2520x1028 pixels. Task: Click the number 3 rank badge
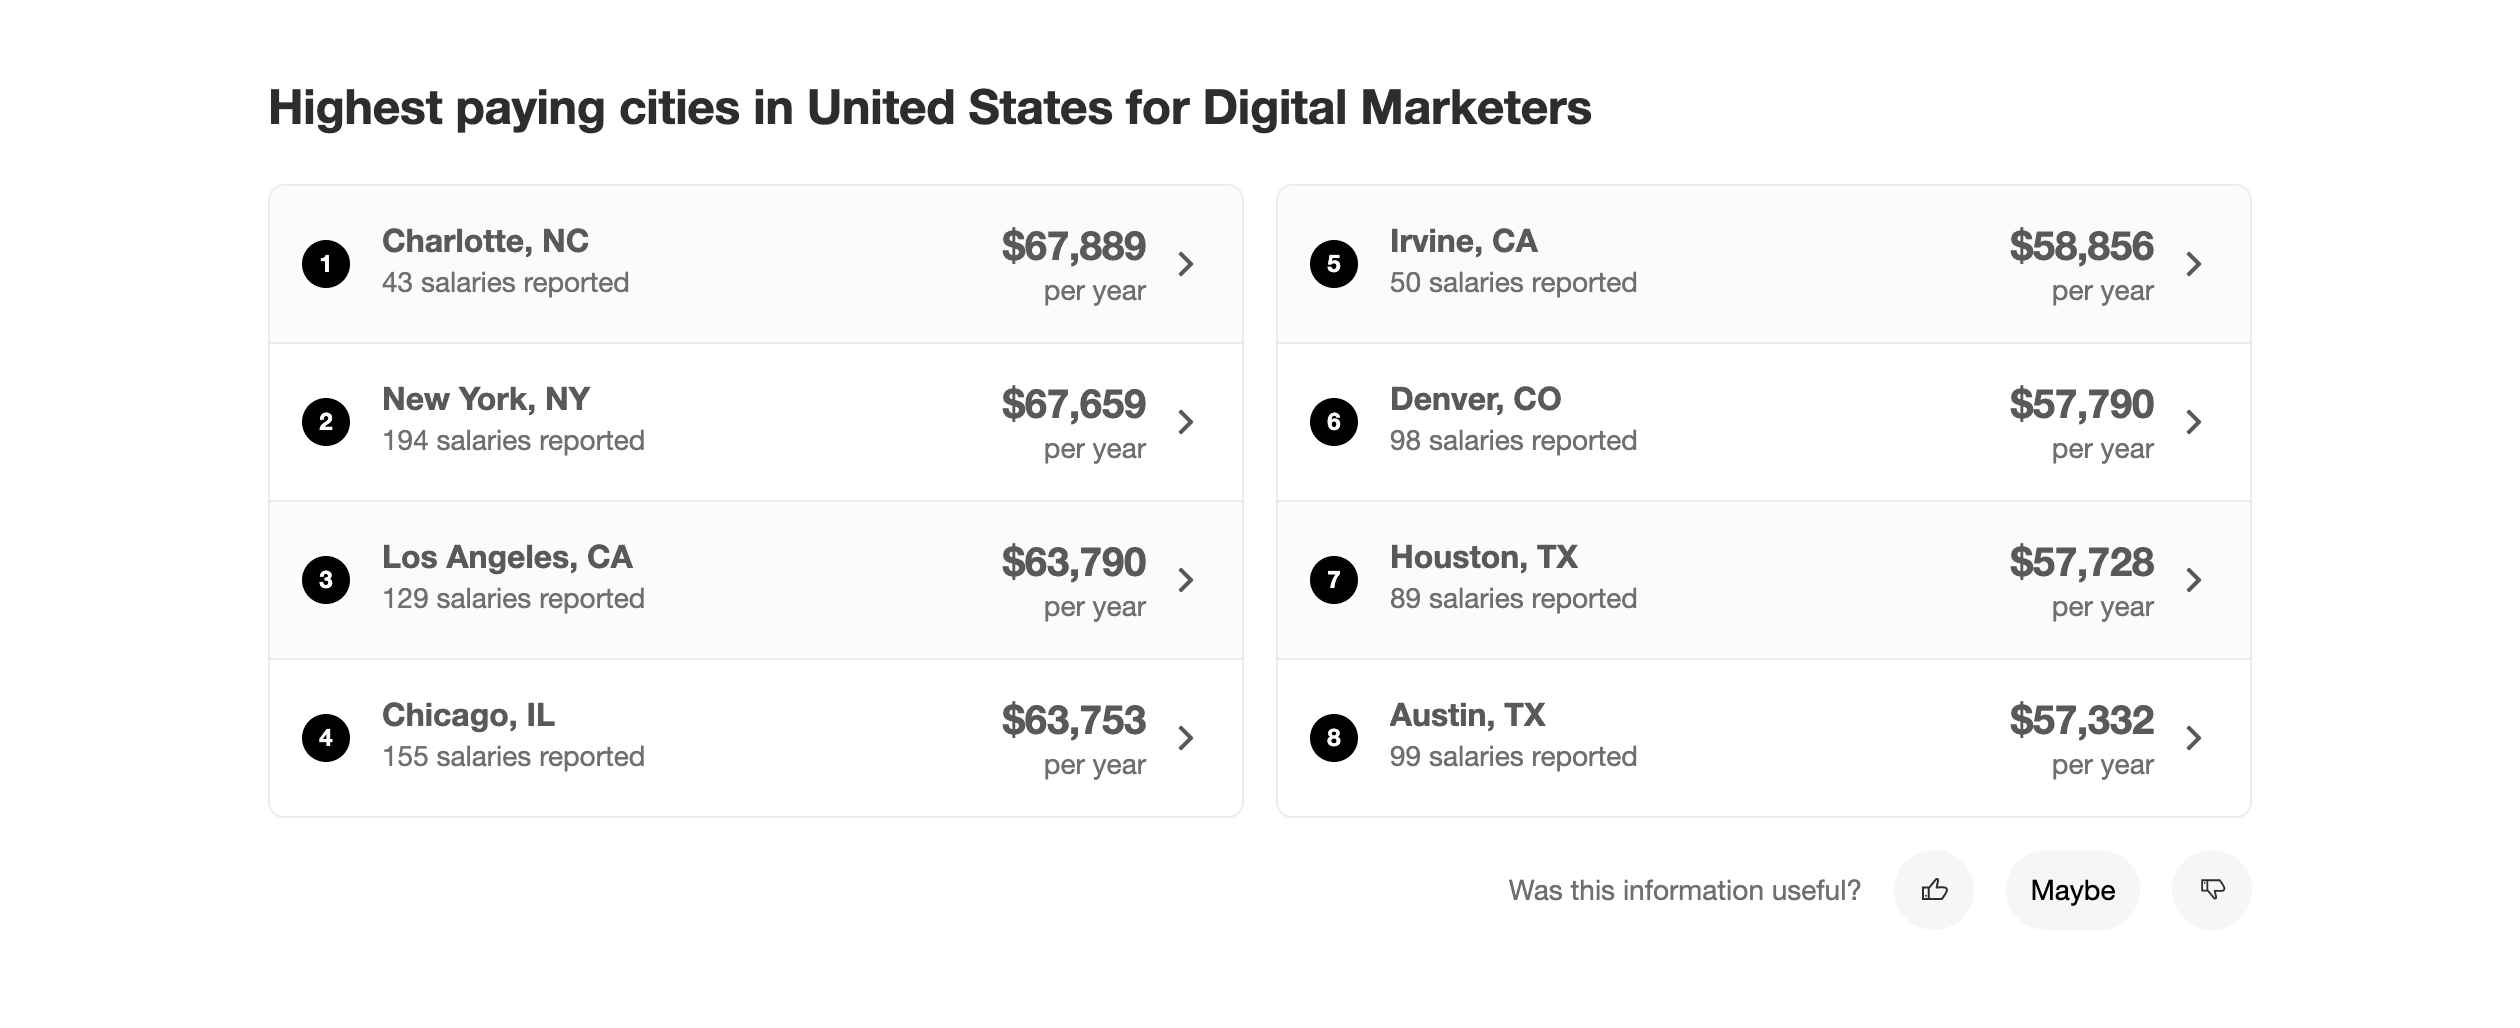326,580
